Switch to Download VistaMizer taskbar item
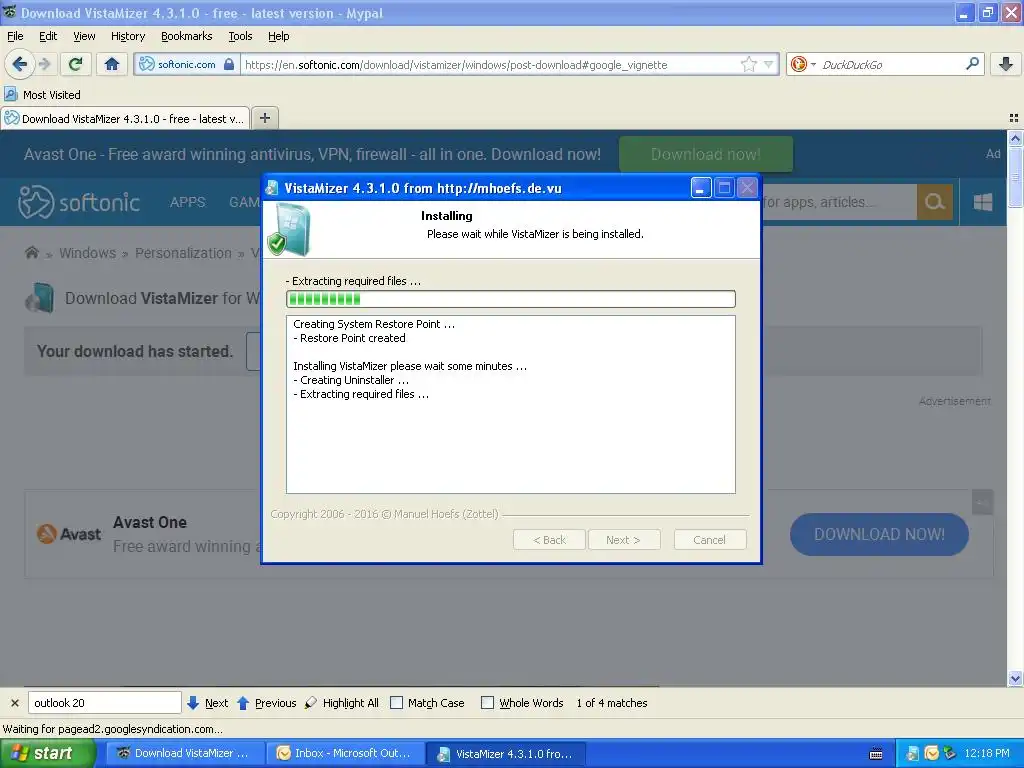 tap(186, 754)
